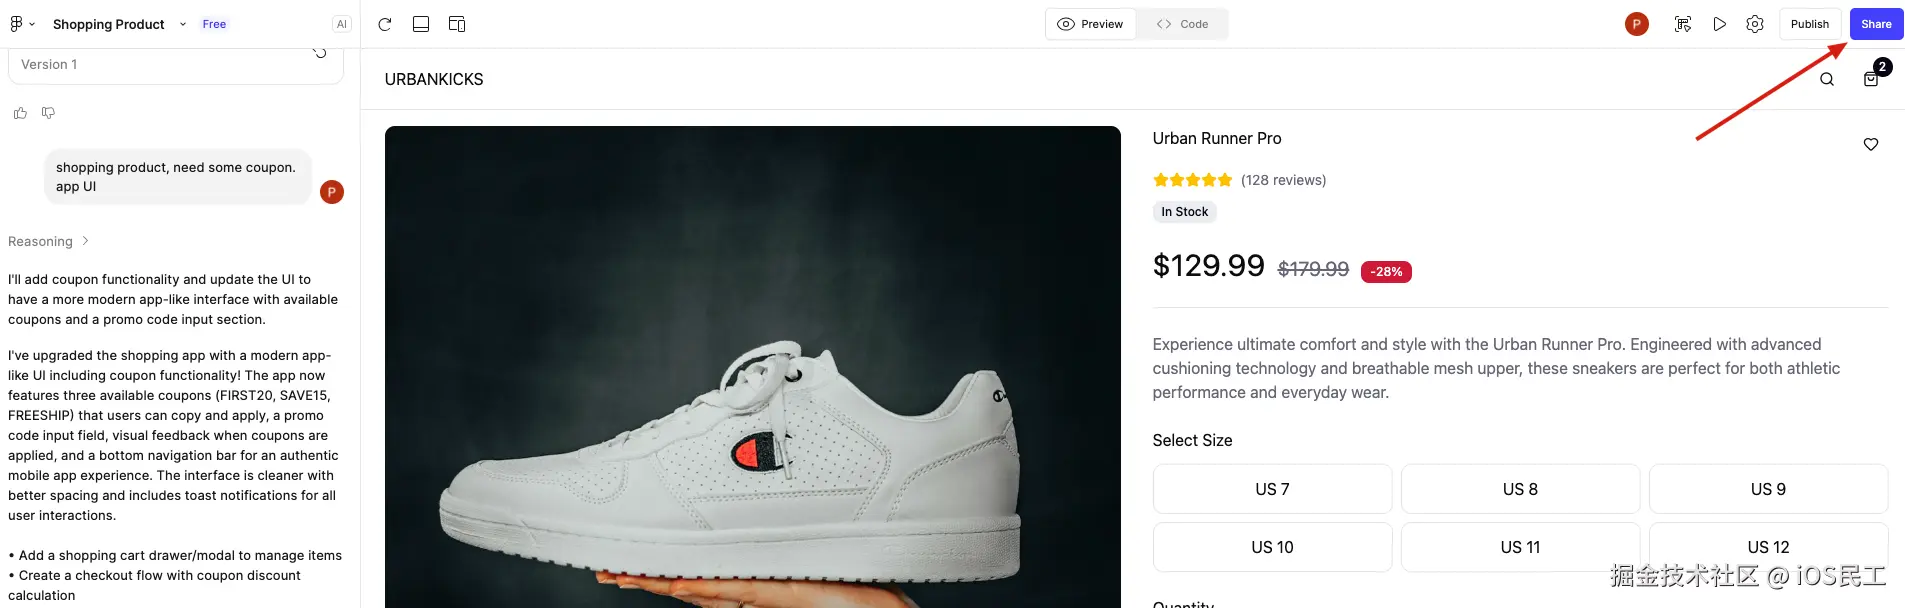Toggle the wishlist heart for Urban Runner Pro
This screenshot has height=608, width=1905.
tap(1871, 144)
